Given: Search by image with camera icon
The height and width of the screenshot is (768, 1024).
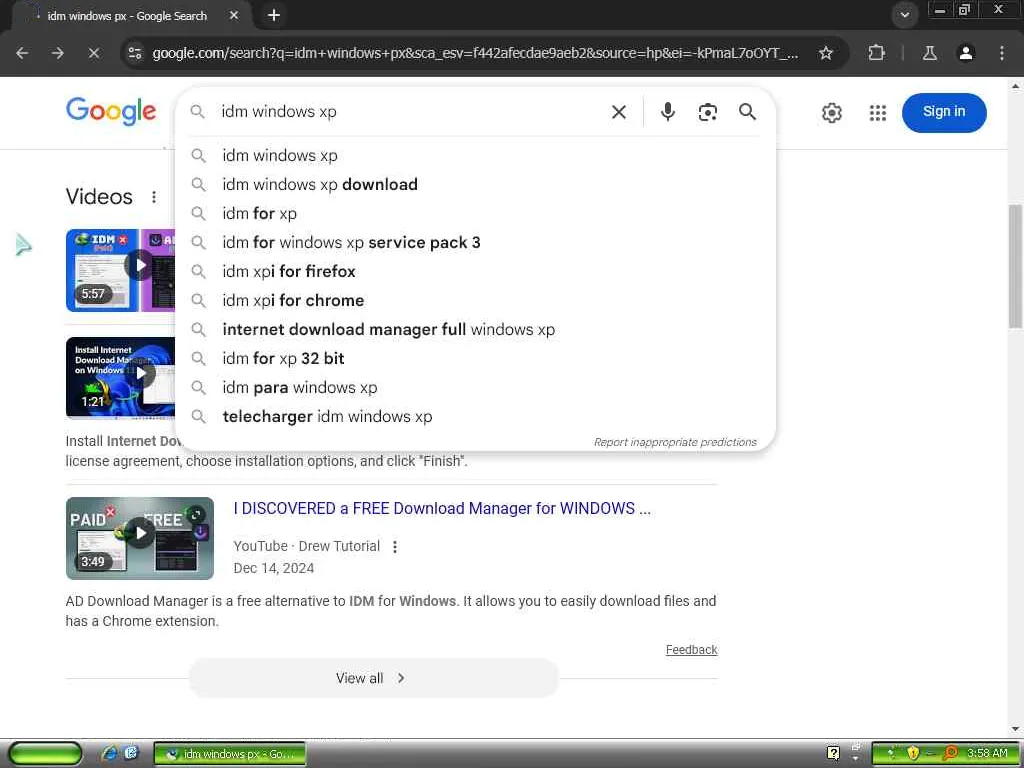Looking at the screenshot, I should pos(707,112).
